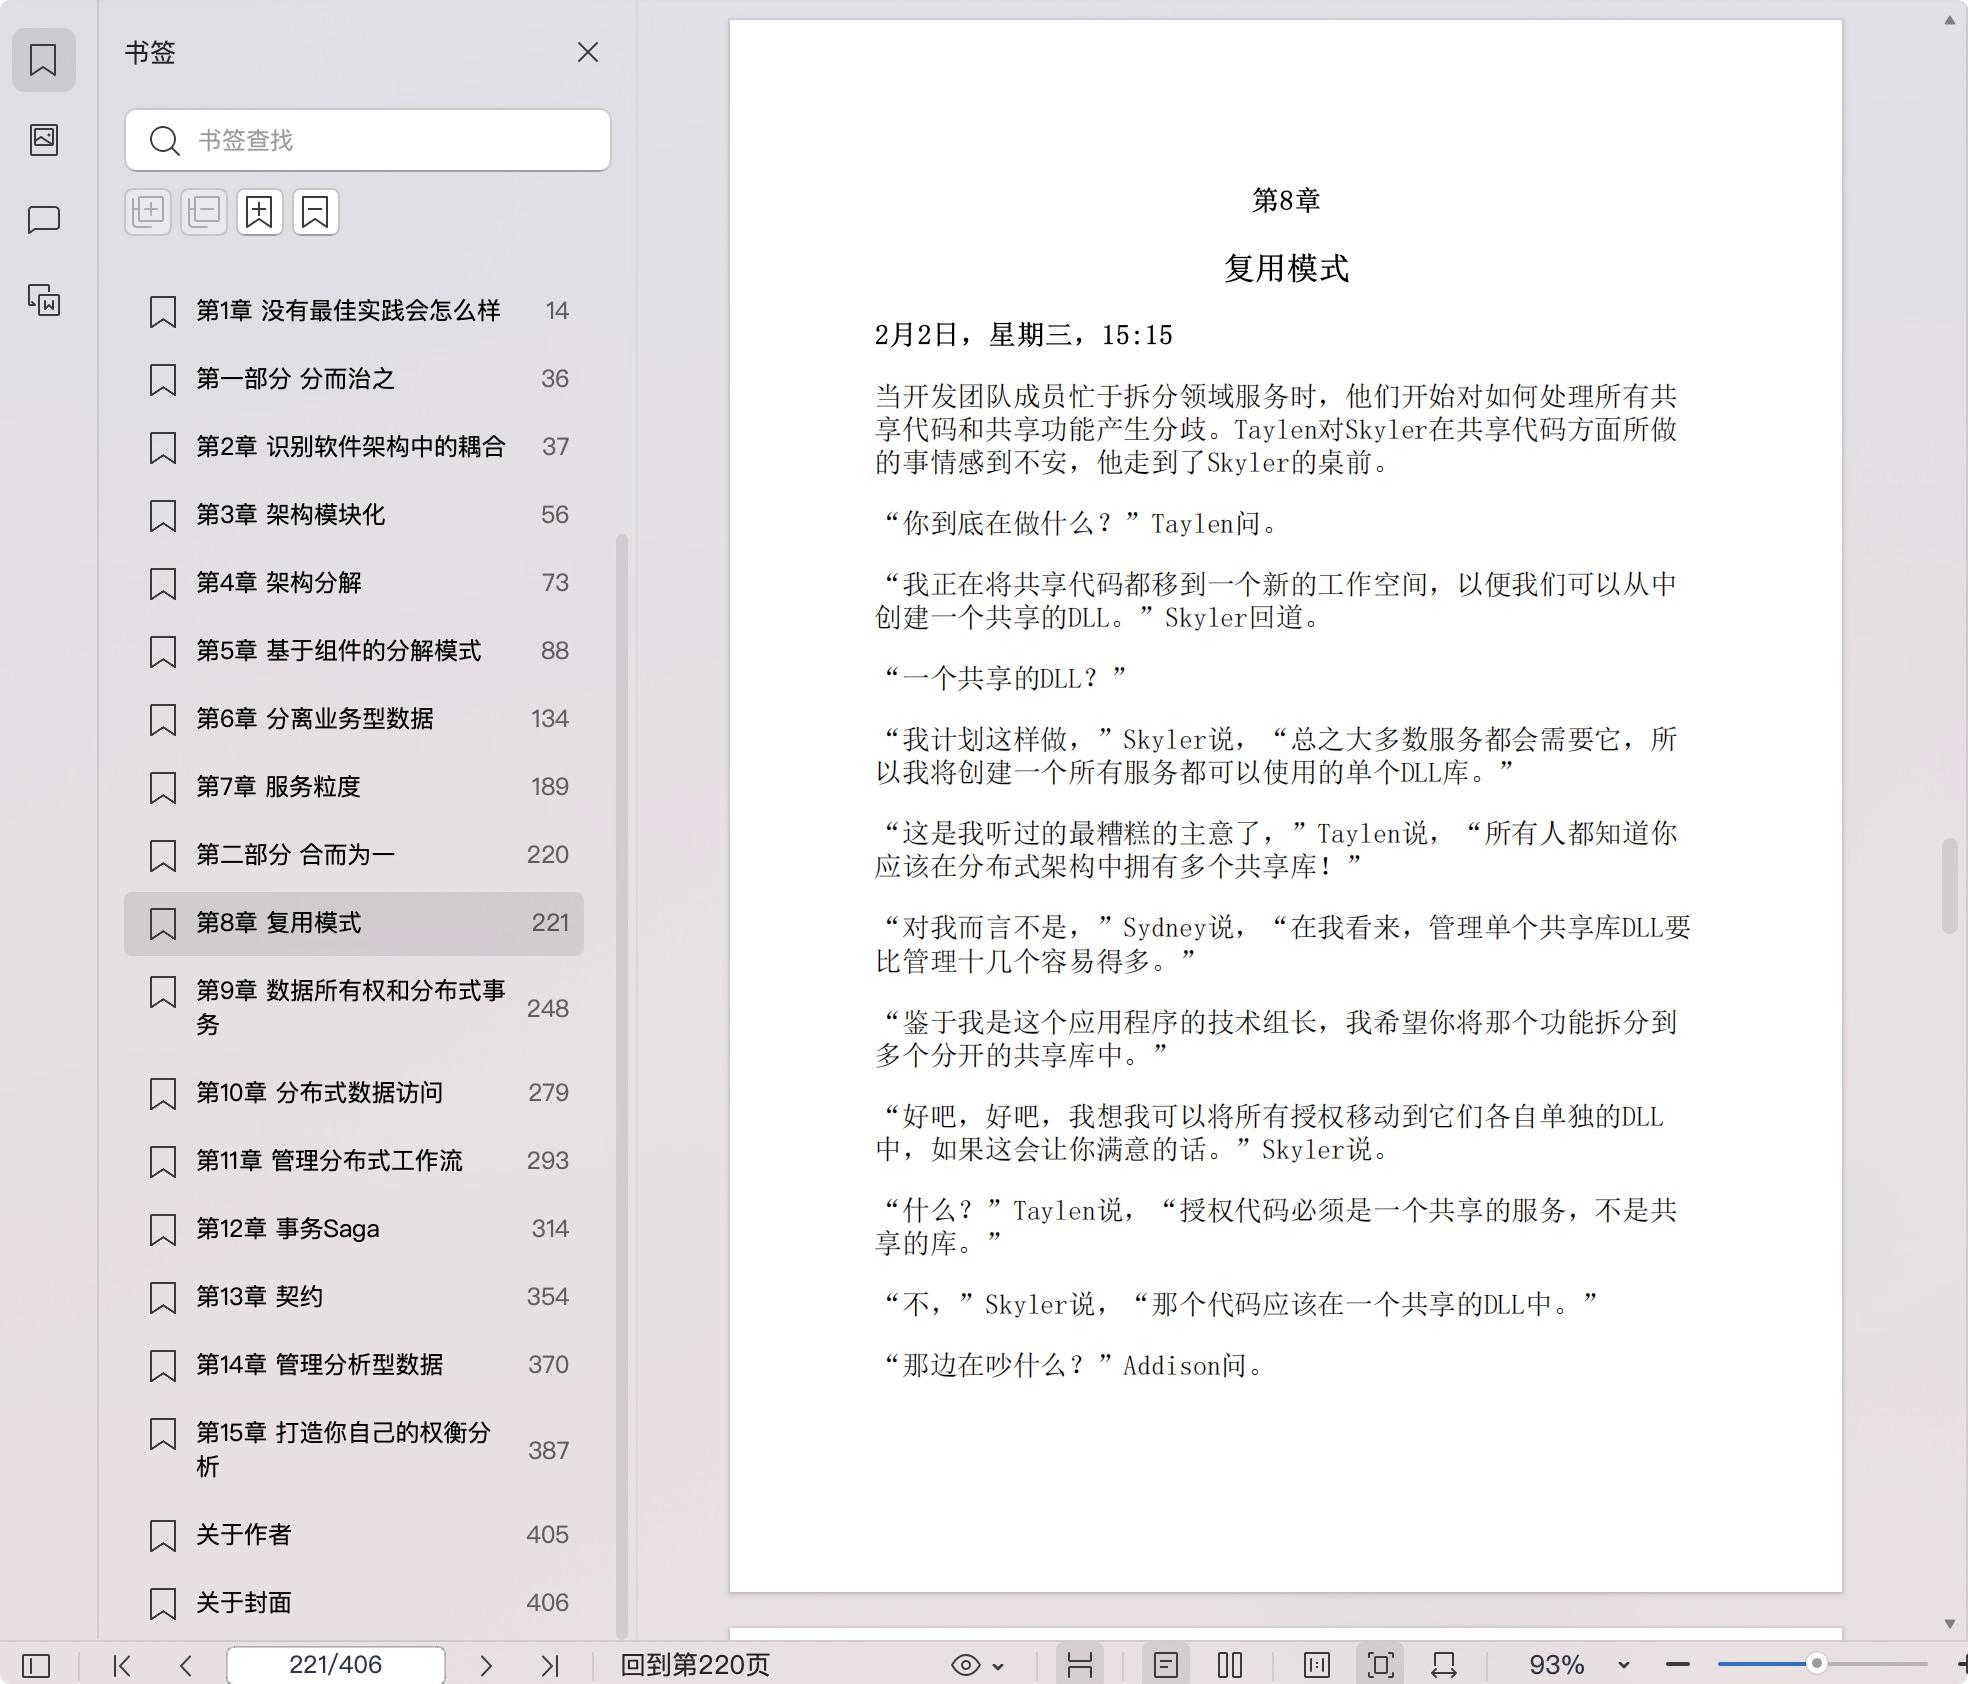Viewport: 1968px width, 1684px height.
Task: Open 第6章 分离业务型数据 bookmark
Action: coord(354,719)
